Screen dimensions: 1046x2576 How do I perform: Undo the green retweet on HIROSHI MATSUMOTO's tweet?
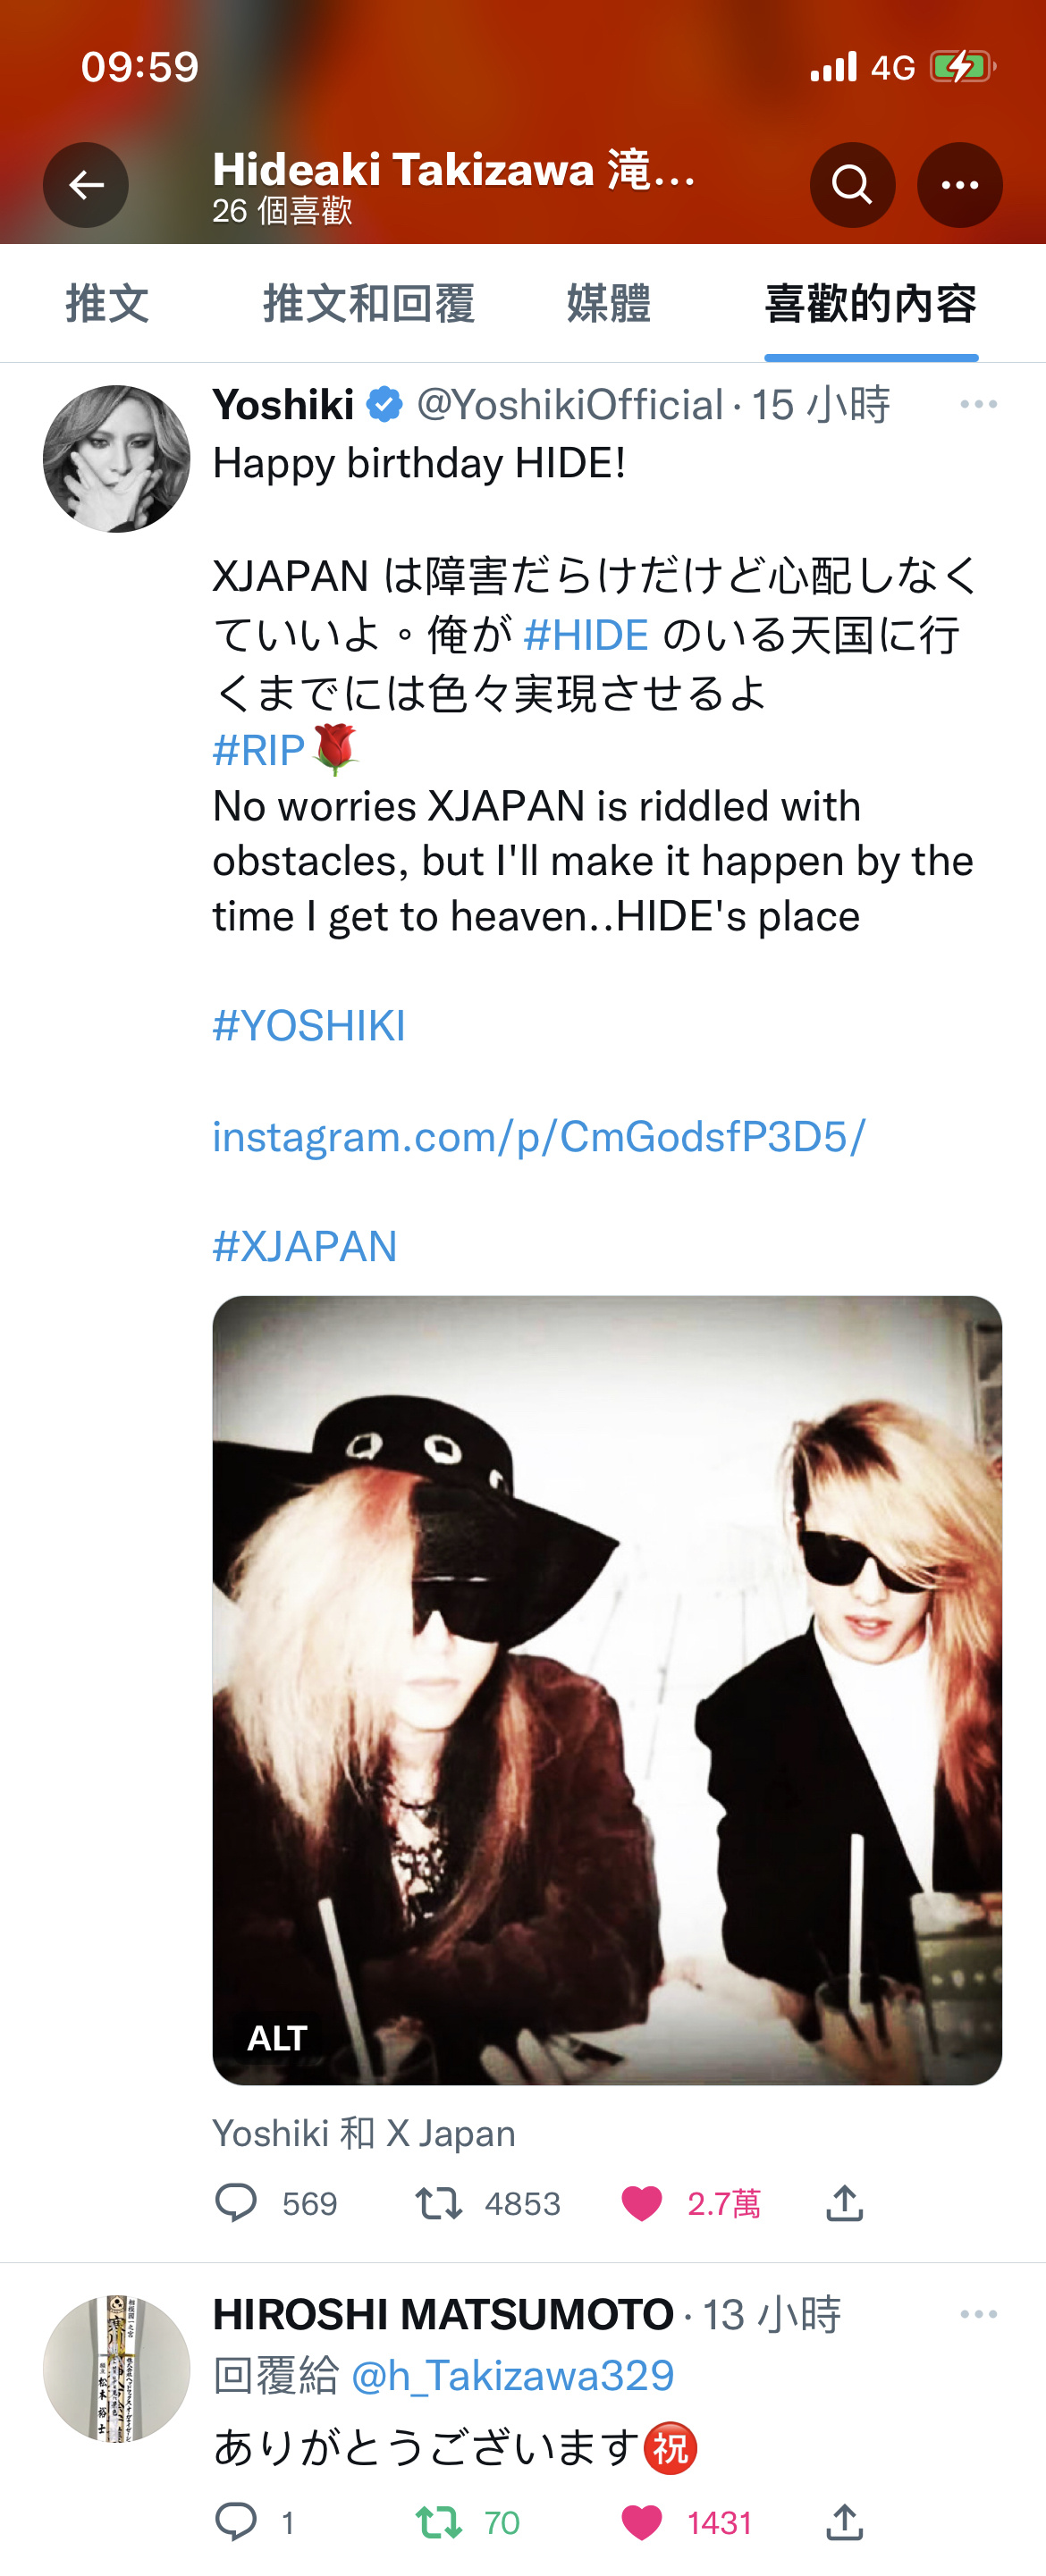(438, 2522)
